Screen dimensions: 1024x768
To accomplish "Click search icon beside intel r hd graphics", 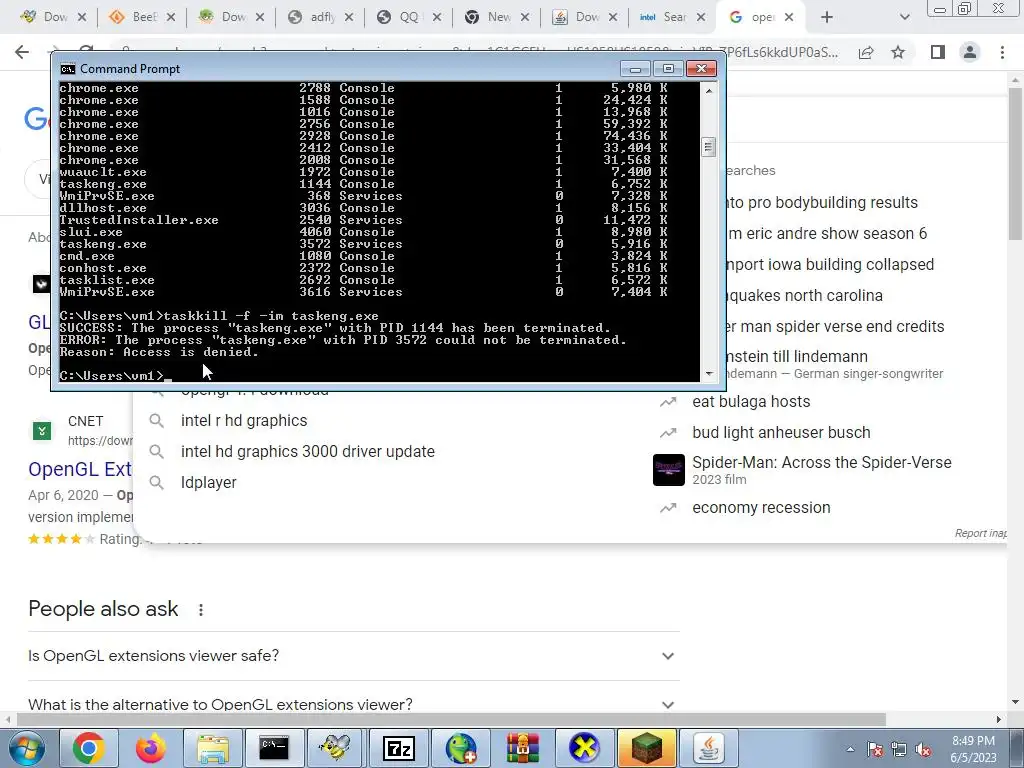I will (x=156, y=421).
